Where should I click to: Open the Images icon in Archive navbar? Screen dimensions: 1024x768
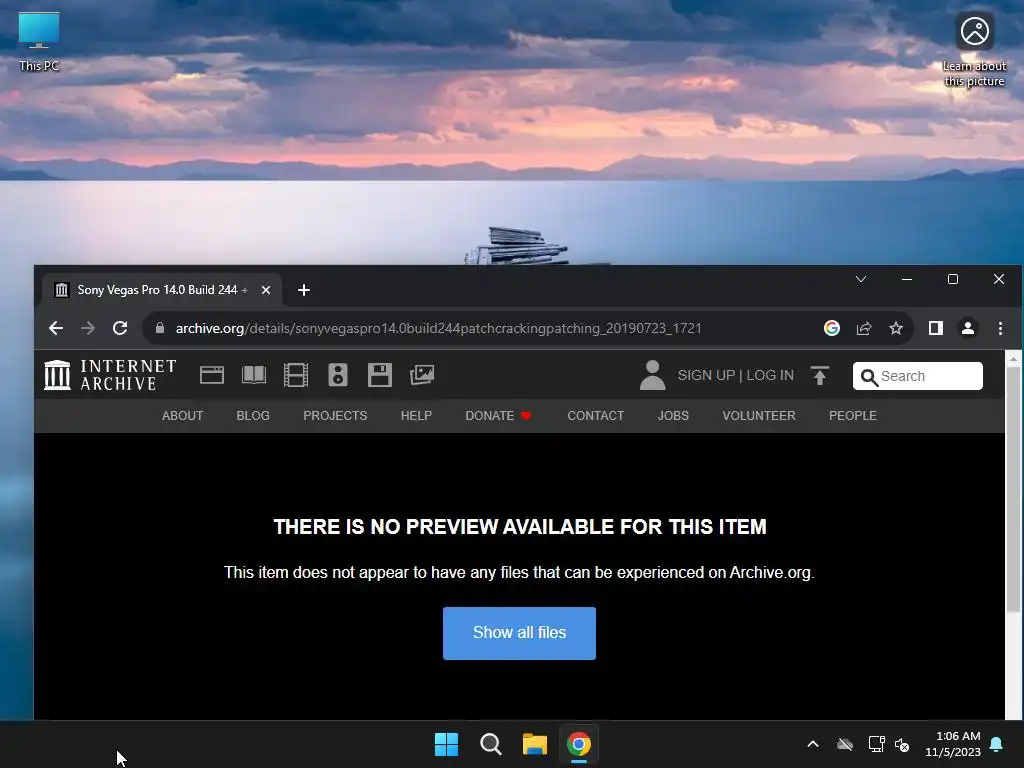422,375
